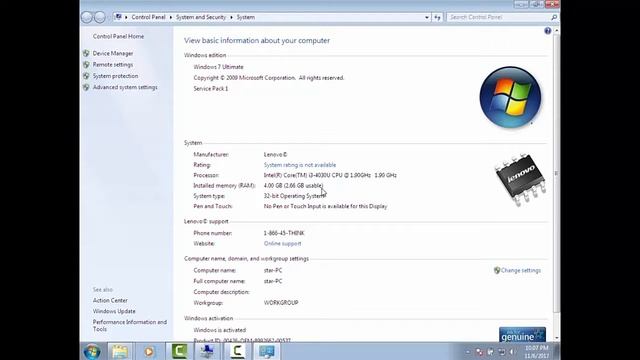The width and height of the screenshot is (640, 360).
Task: Click the Windows is activated text
Action: 220,330
